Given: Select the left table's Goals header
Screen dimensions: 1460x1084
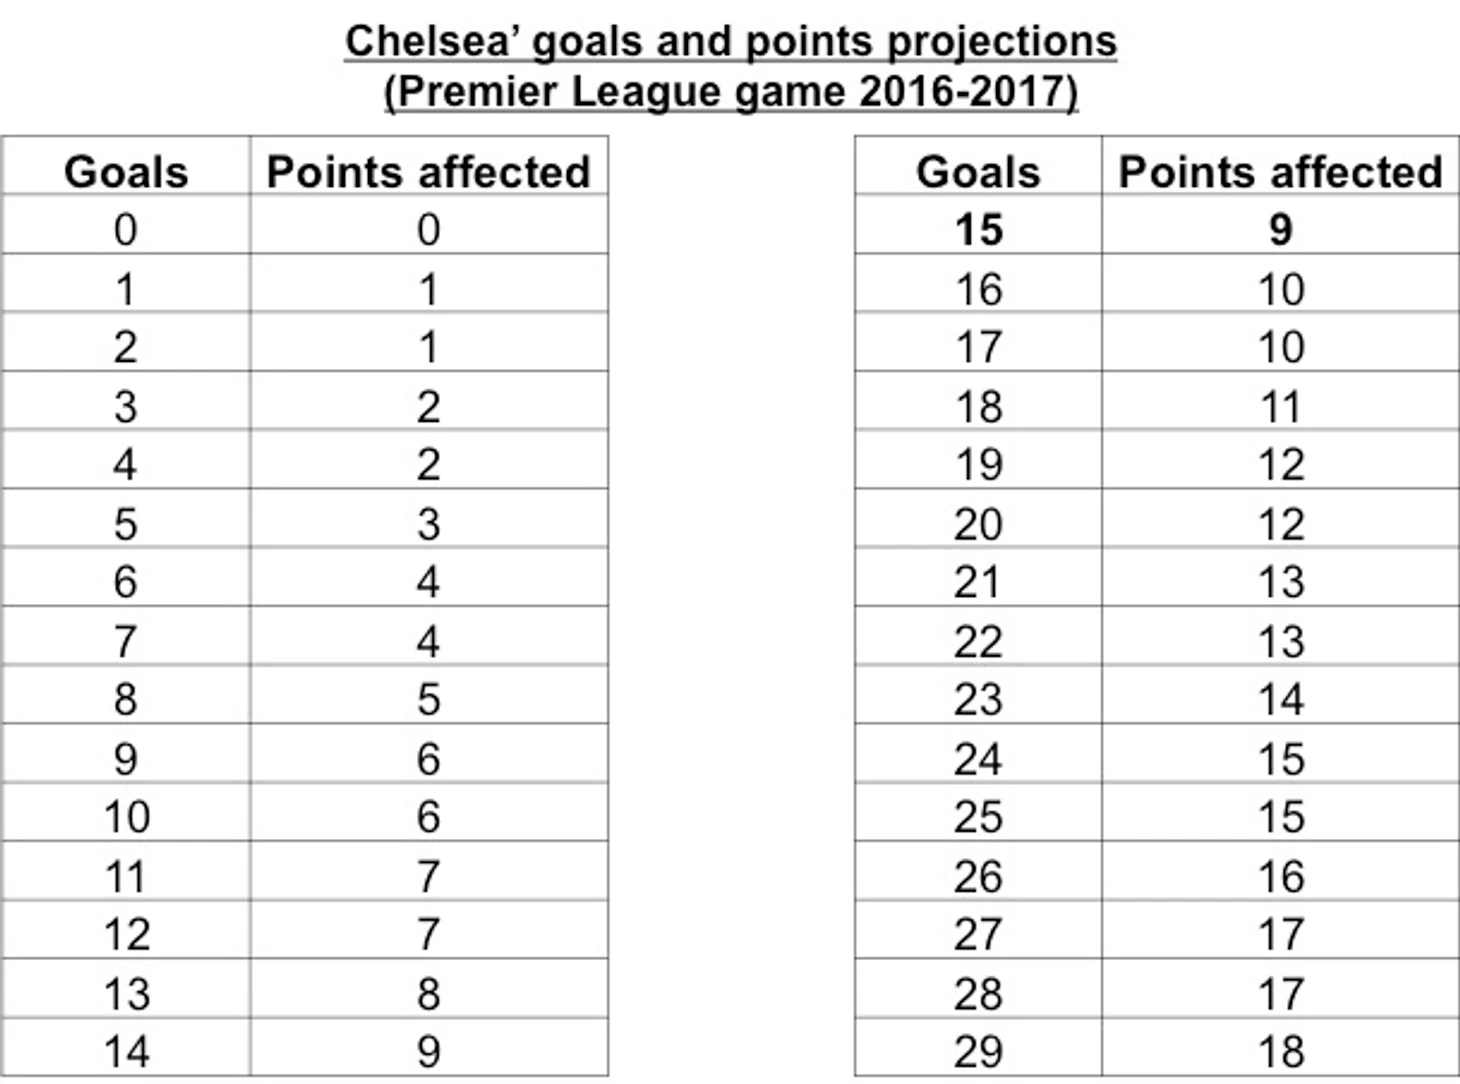Looking at the screenshot, I should [x=126, y=172].
